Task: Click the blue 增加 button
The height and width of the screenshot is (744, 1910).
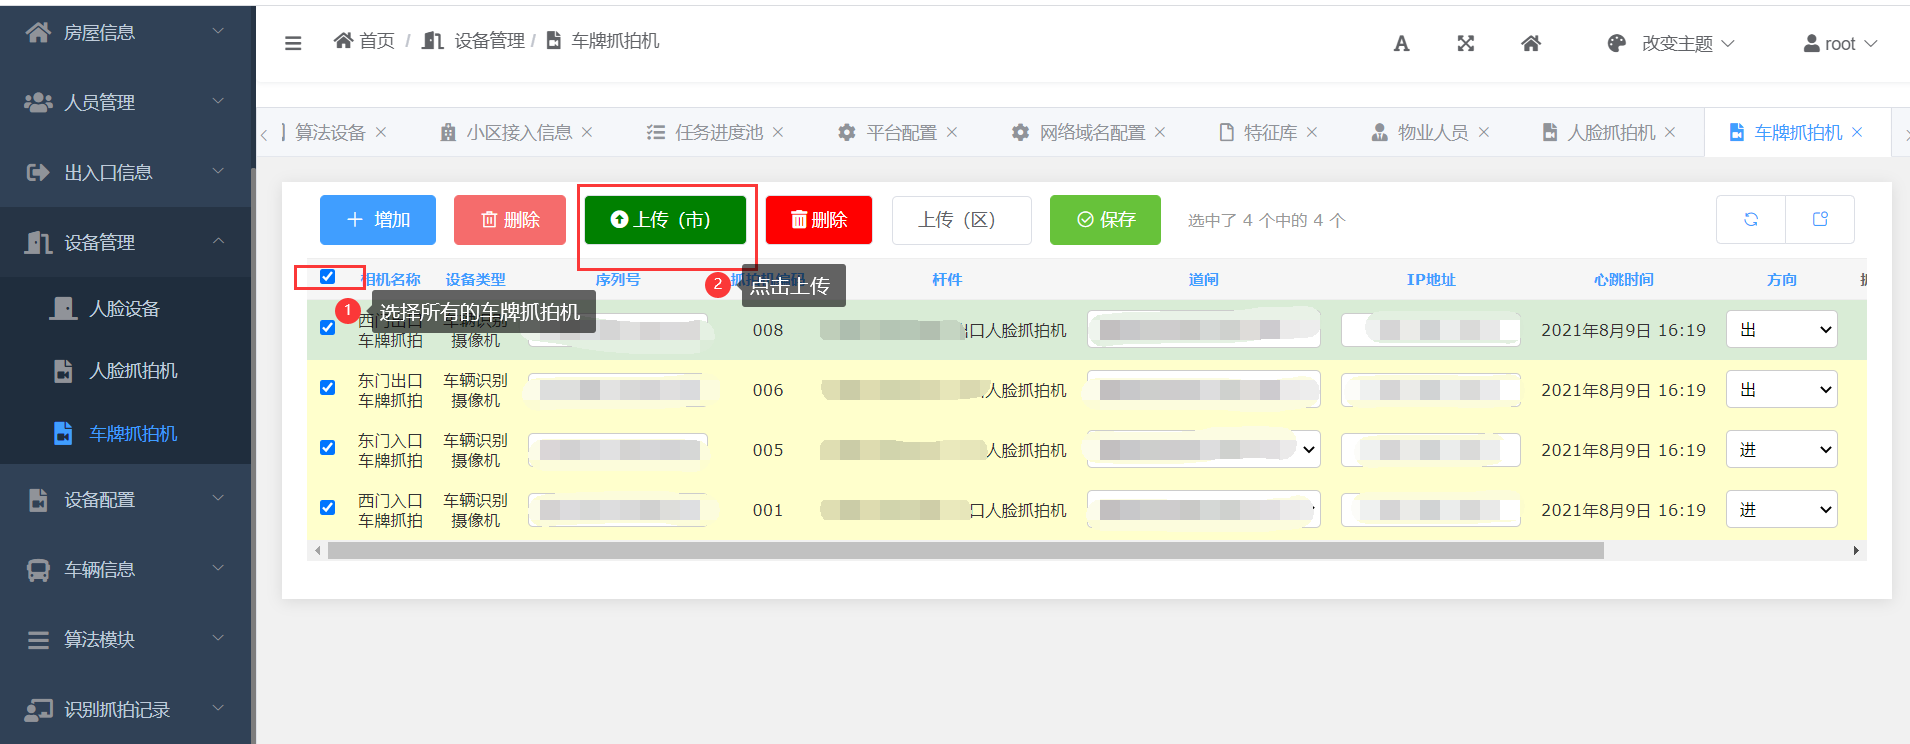Action: (378, 220)
